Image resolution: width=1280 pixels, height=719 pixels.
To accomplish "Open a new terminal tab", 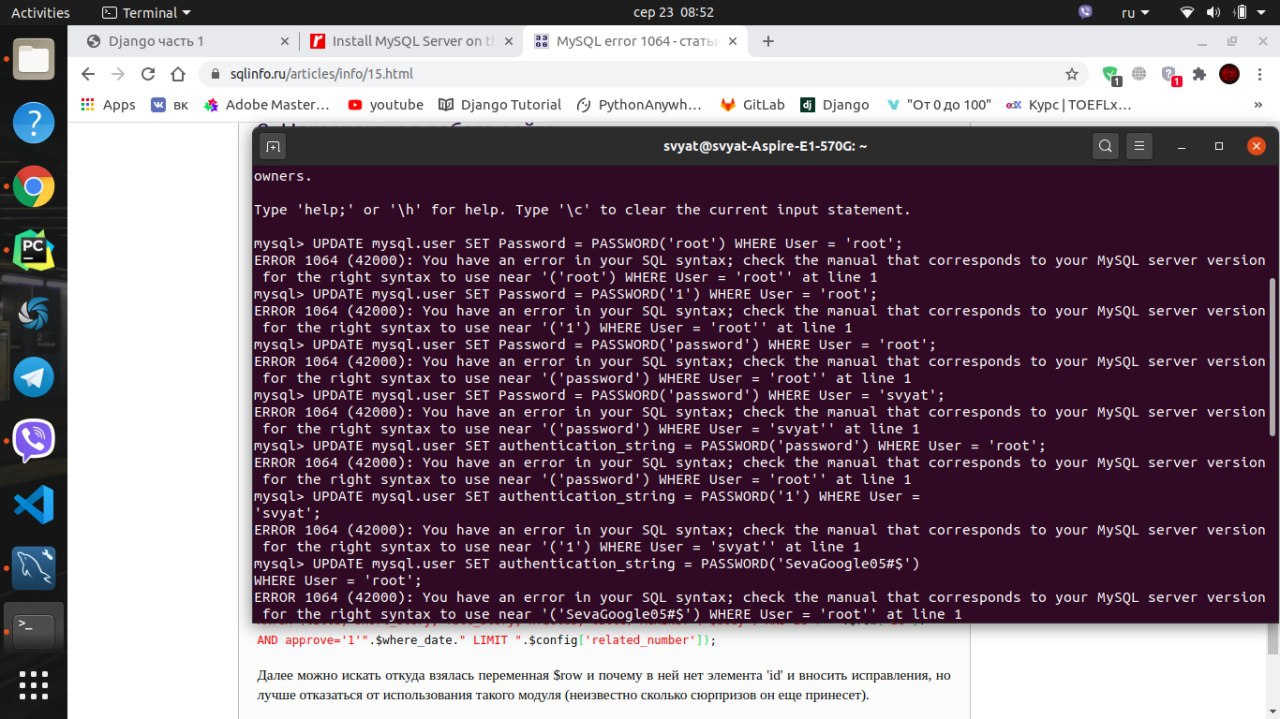I will click(272, 146).
